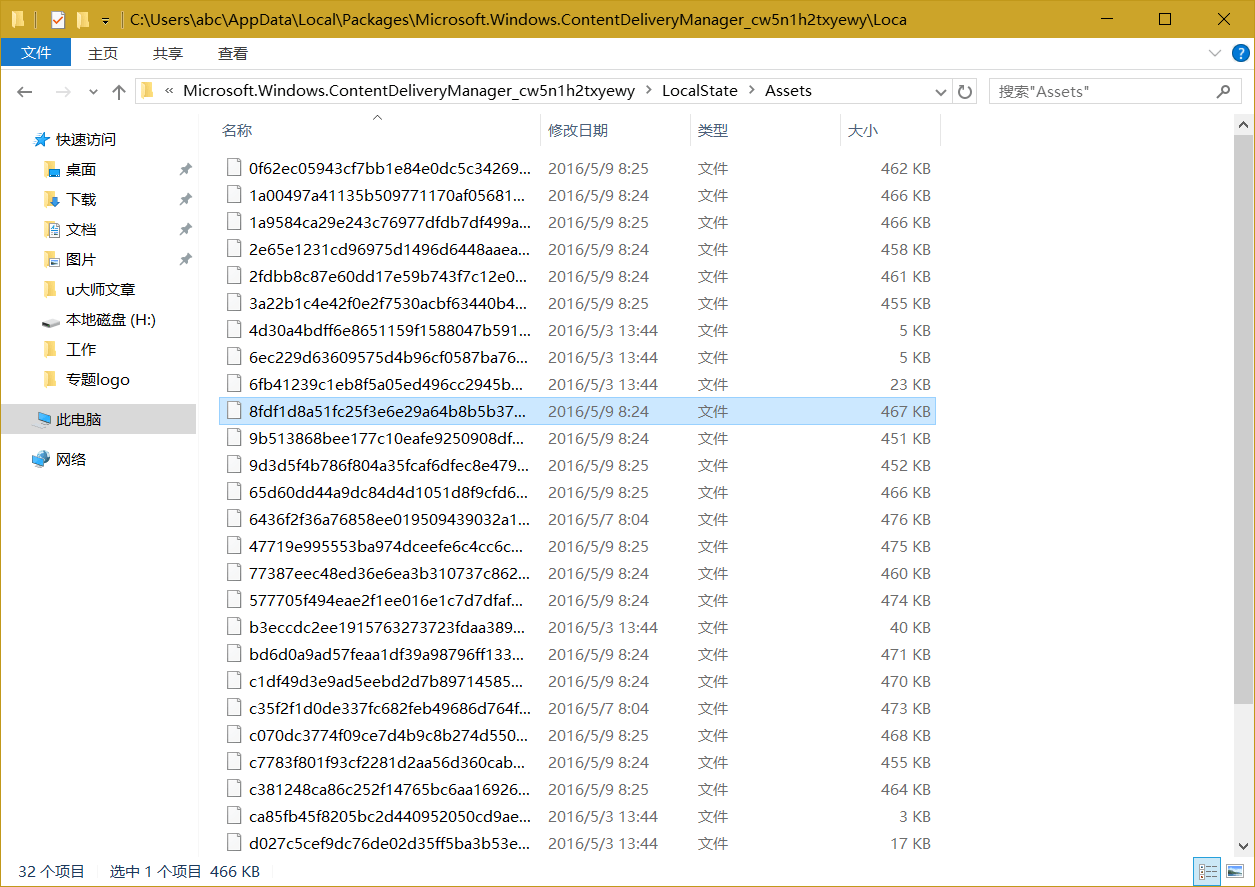This screenshot has height=887, width=1255.
Task: Click the search magnifier icon
Action: pyautogui.click(x=1223, y=91)
